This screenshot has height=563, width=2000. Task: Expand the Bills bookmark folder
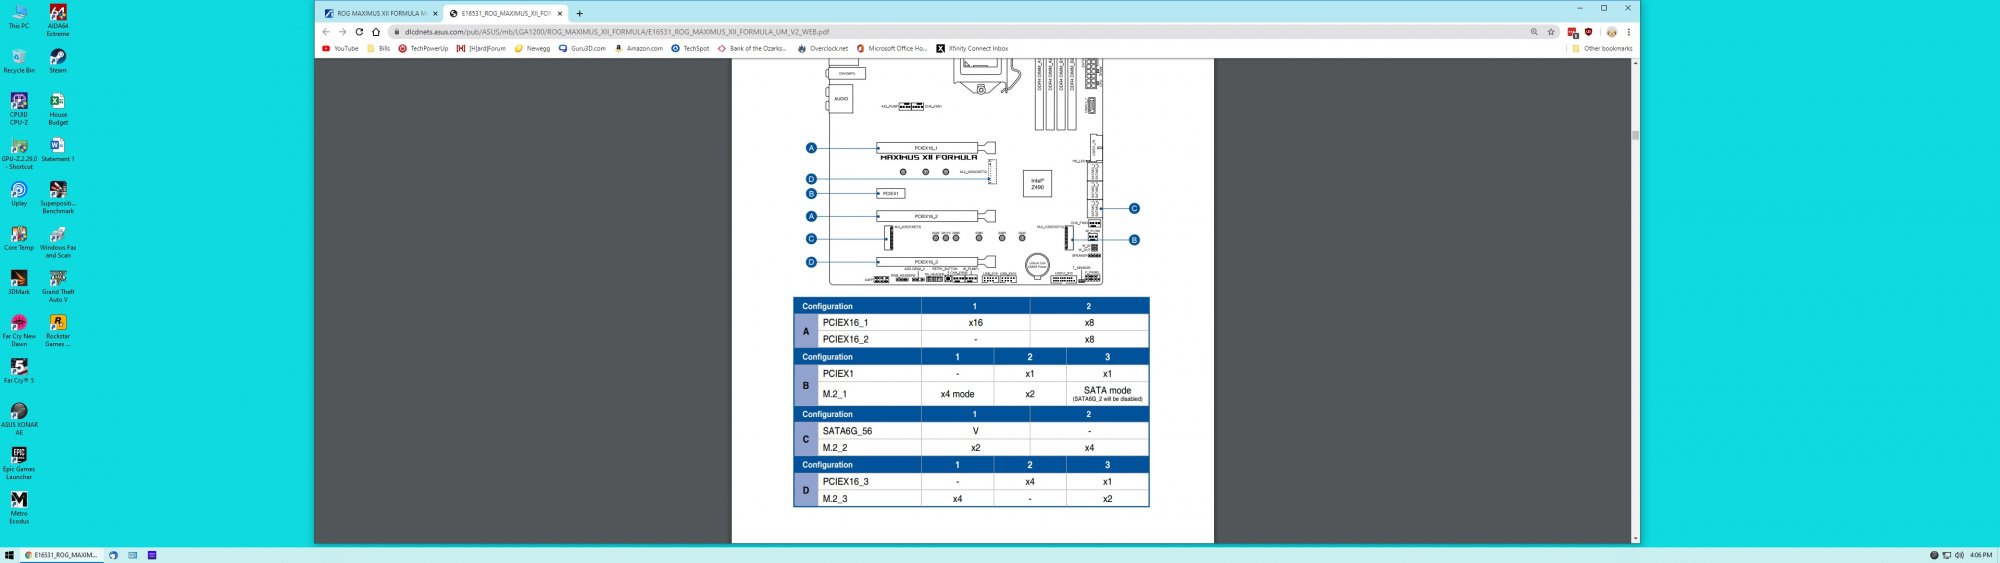point(379,48)
